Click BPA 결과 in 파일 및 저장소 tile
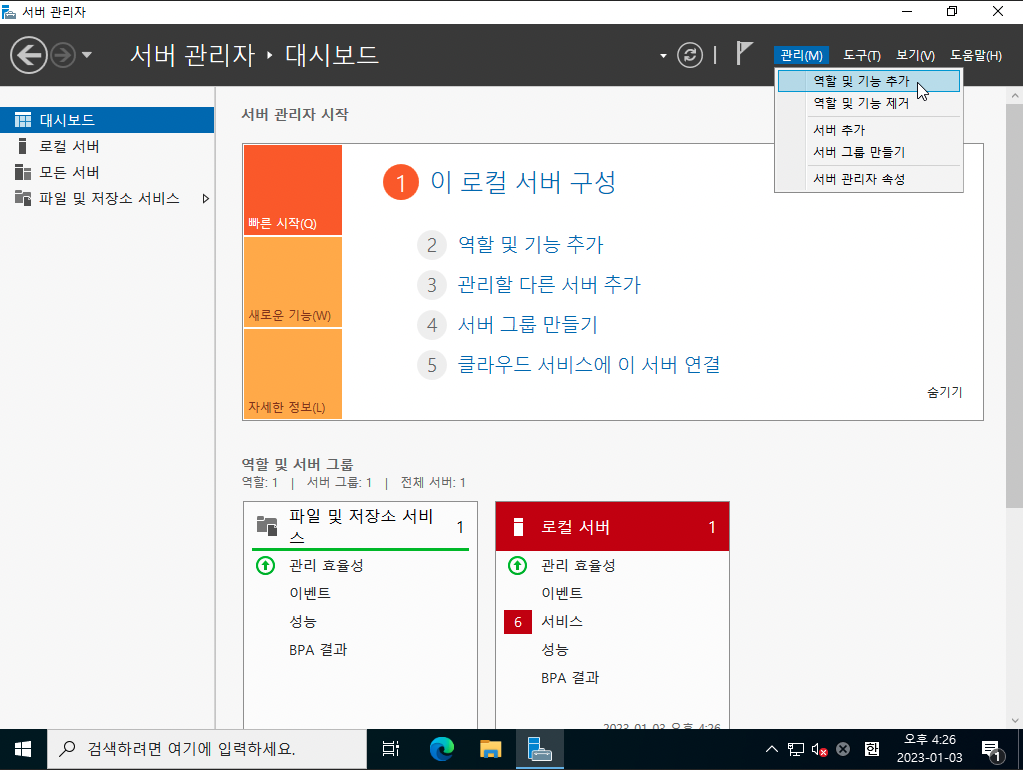This screenshot has width=1023, height=770. point(318,650)
